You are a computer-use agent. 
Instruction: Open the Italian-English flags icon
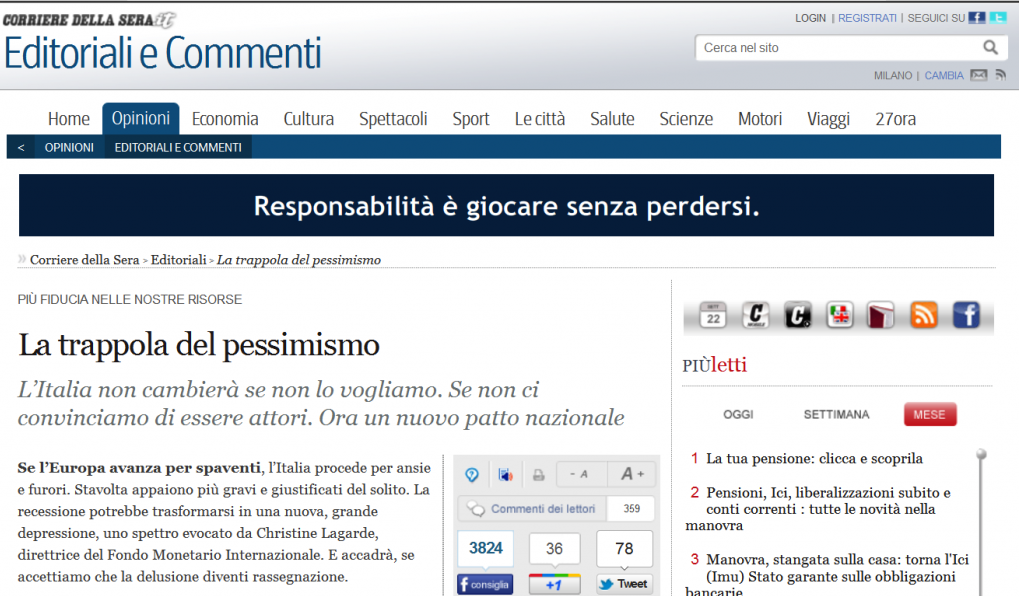coord(840,315)
